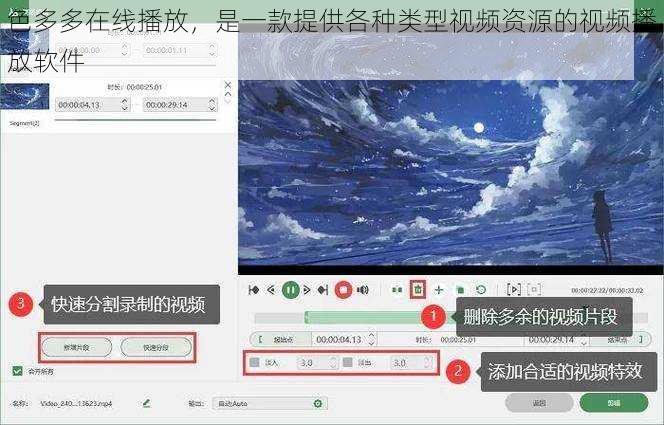664x425 pixels.
Task: Adjust stepper of end time 00:00:29.14 below timeline
Action: point(584,339)
